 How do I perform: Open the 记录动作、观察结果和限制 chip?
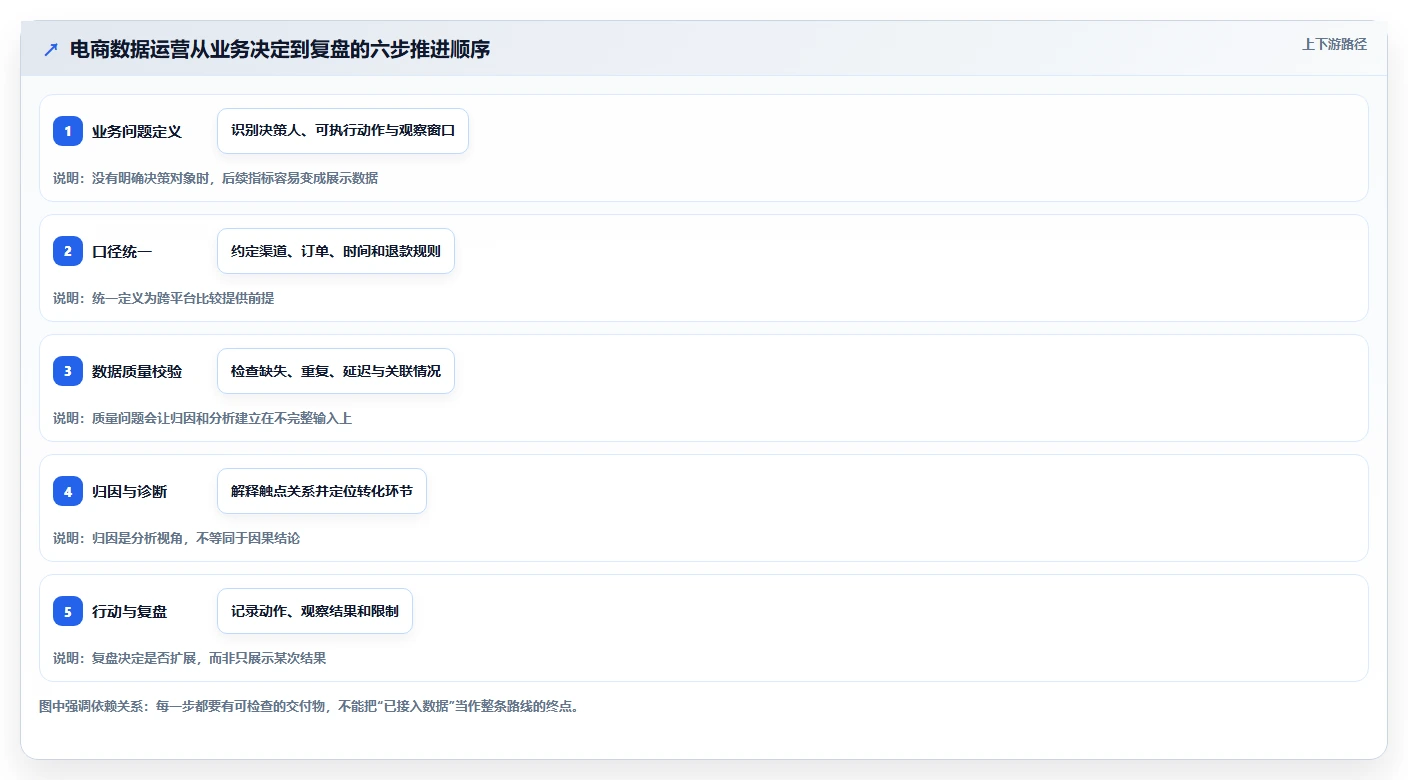pos(315,611)
